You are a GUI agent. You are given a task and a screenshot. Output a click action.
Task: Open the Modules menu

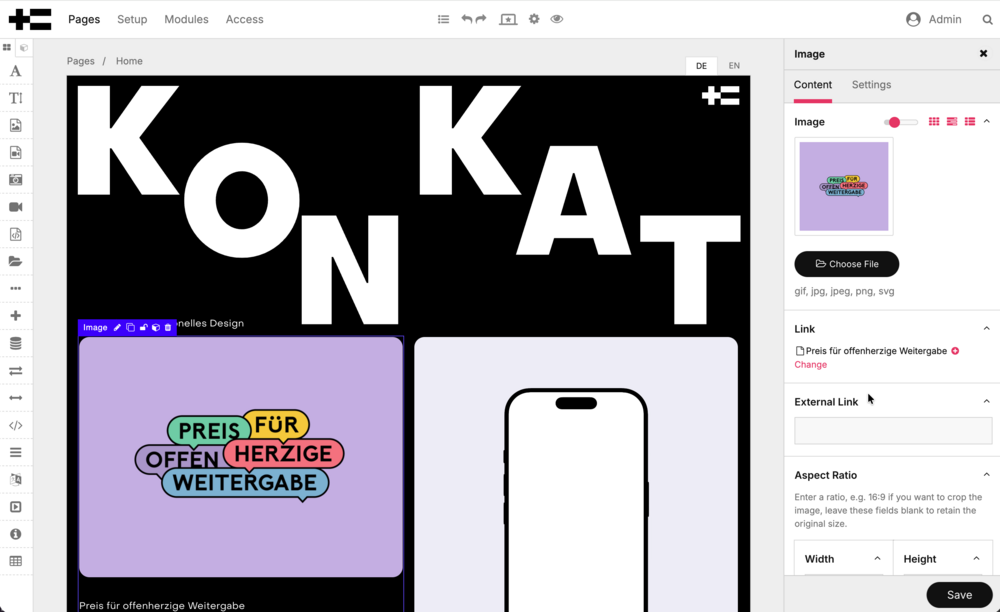point(186,19)
